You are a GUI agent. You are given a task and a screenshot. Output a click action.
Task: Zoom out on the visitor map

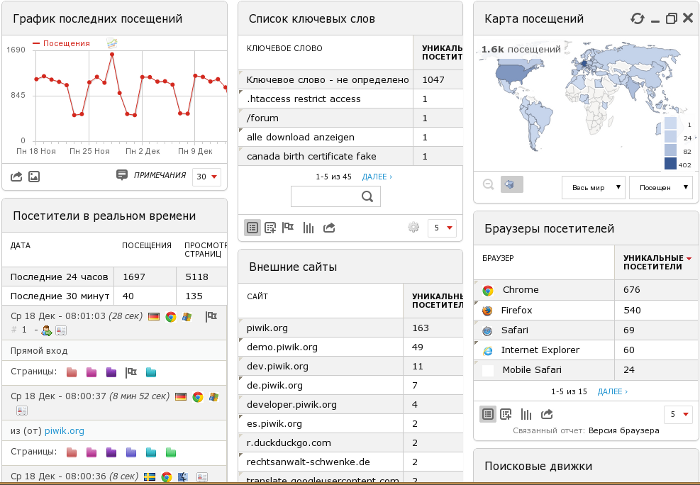click(489, 184)
